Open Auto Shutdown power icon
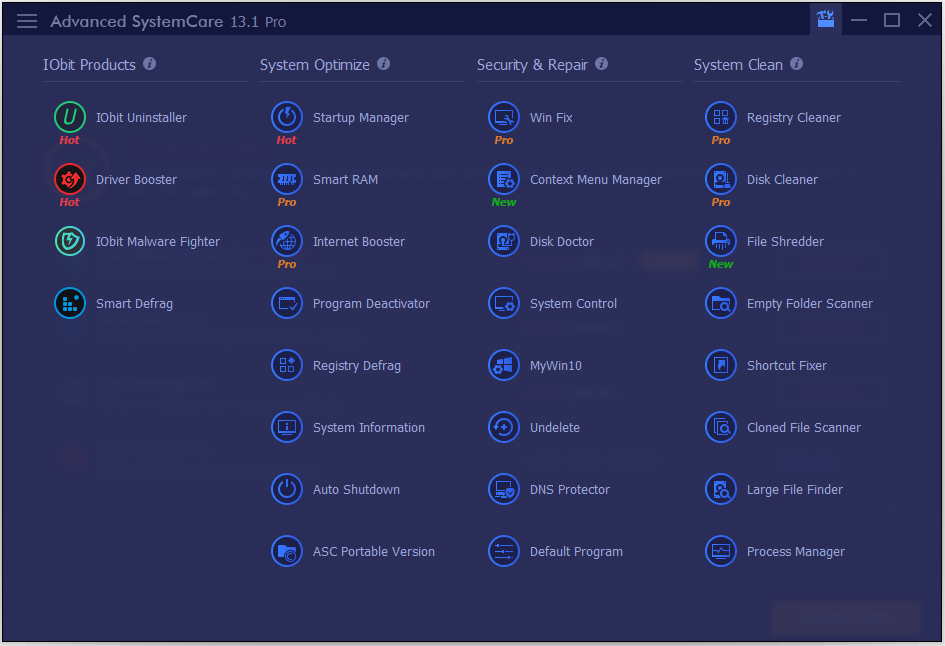This screenshot has height=646, width=945. (x=287, y=489)
